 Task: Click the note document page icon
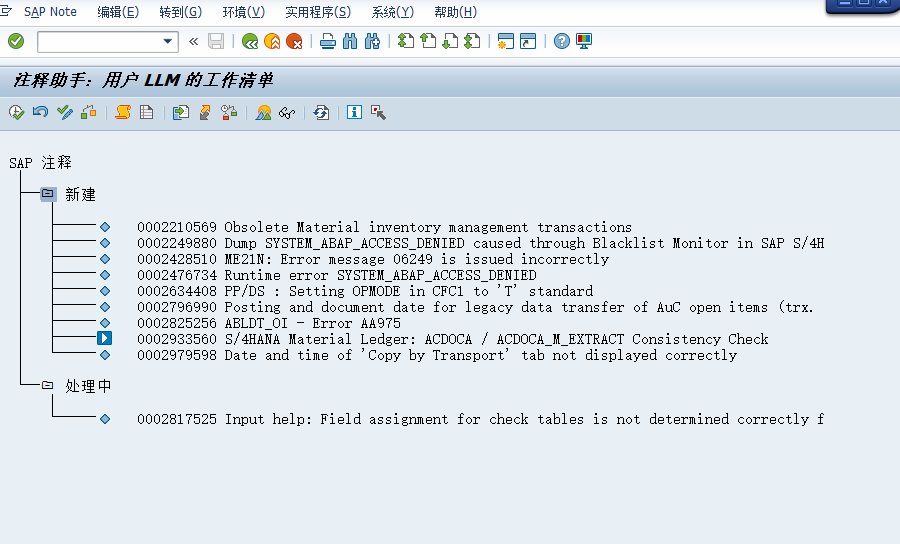coord(146,112)
